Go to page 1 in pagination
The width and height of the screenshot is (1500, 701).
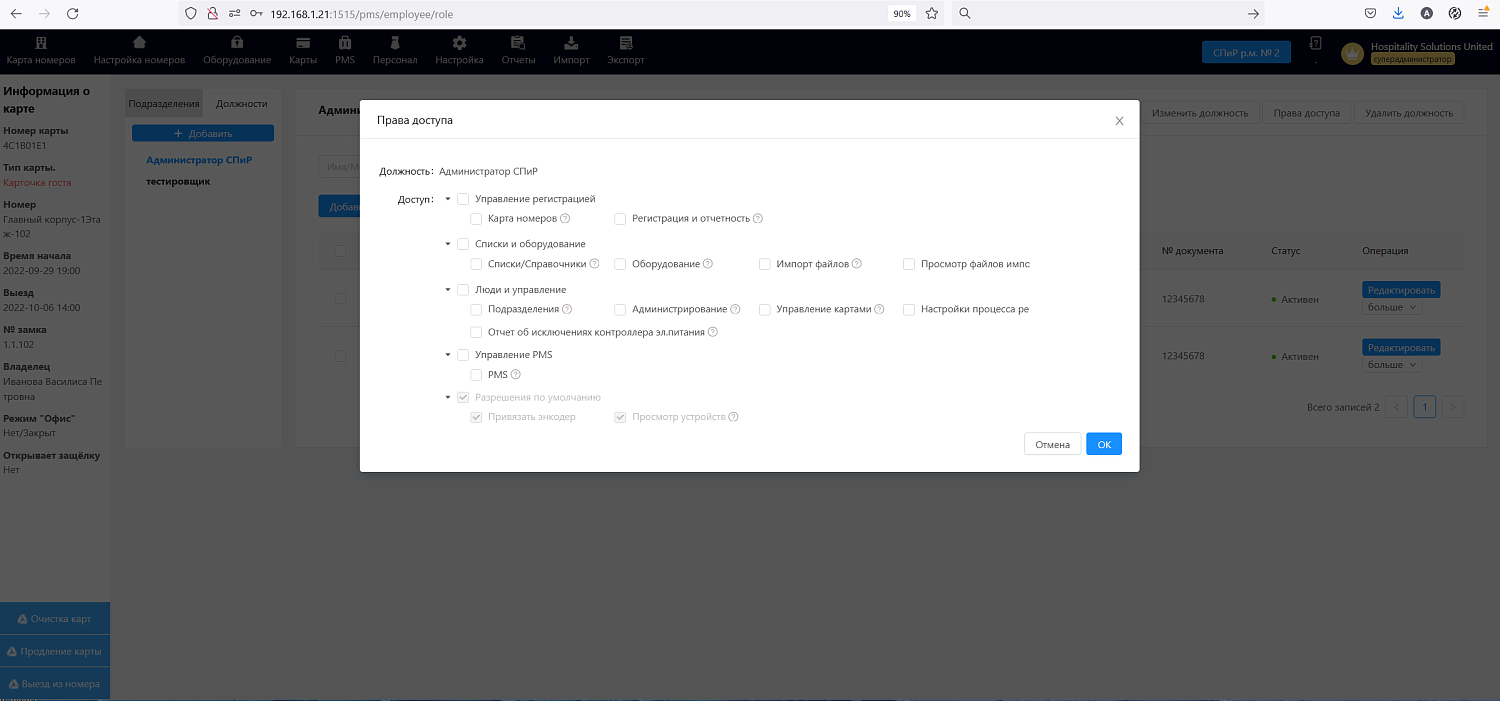pyautogui.click(x=1424, y=406)
